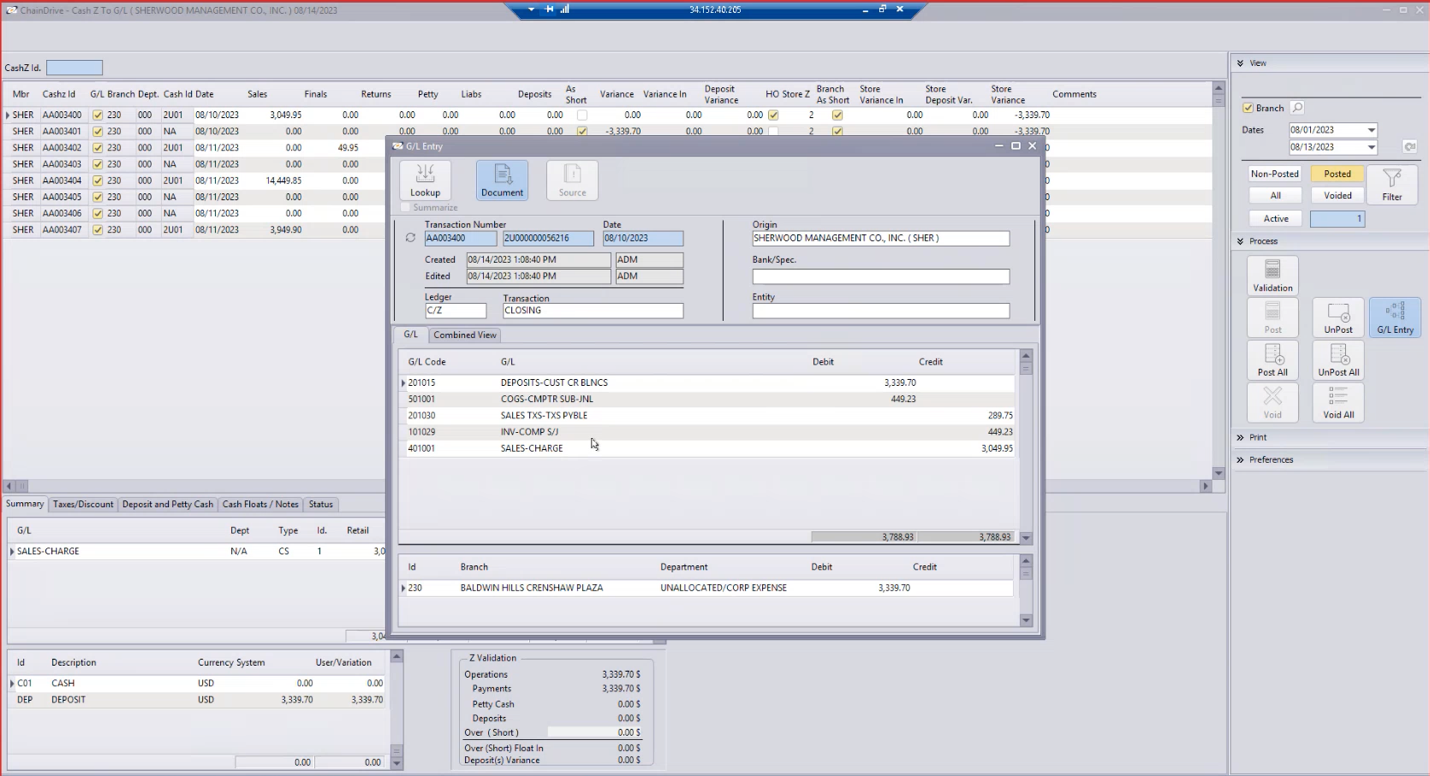
Task: Toggle HO checkbox in the AA003400 row
Action: 773,115
